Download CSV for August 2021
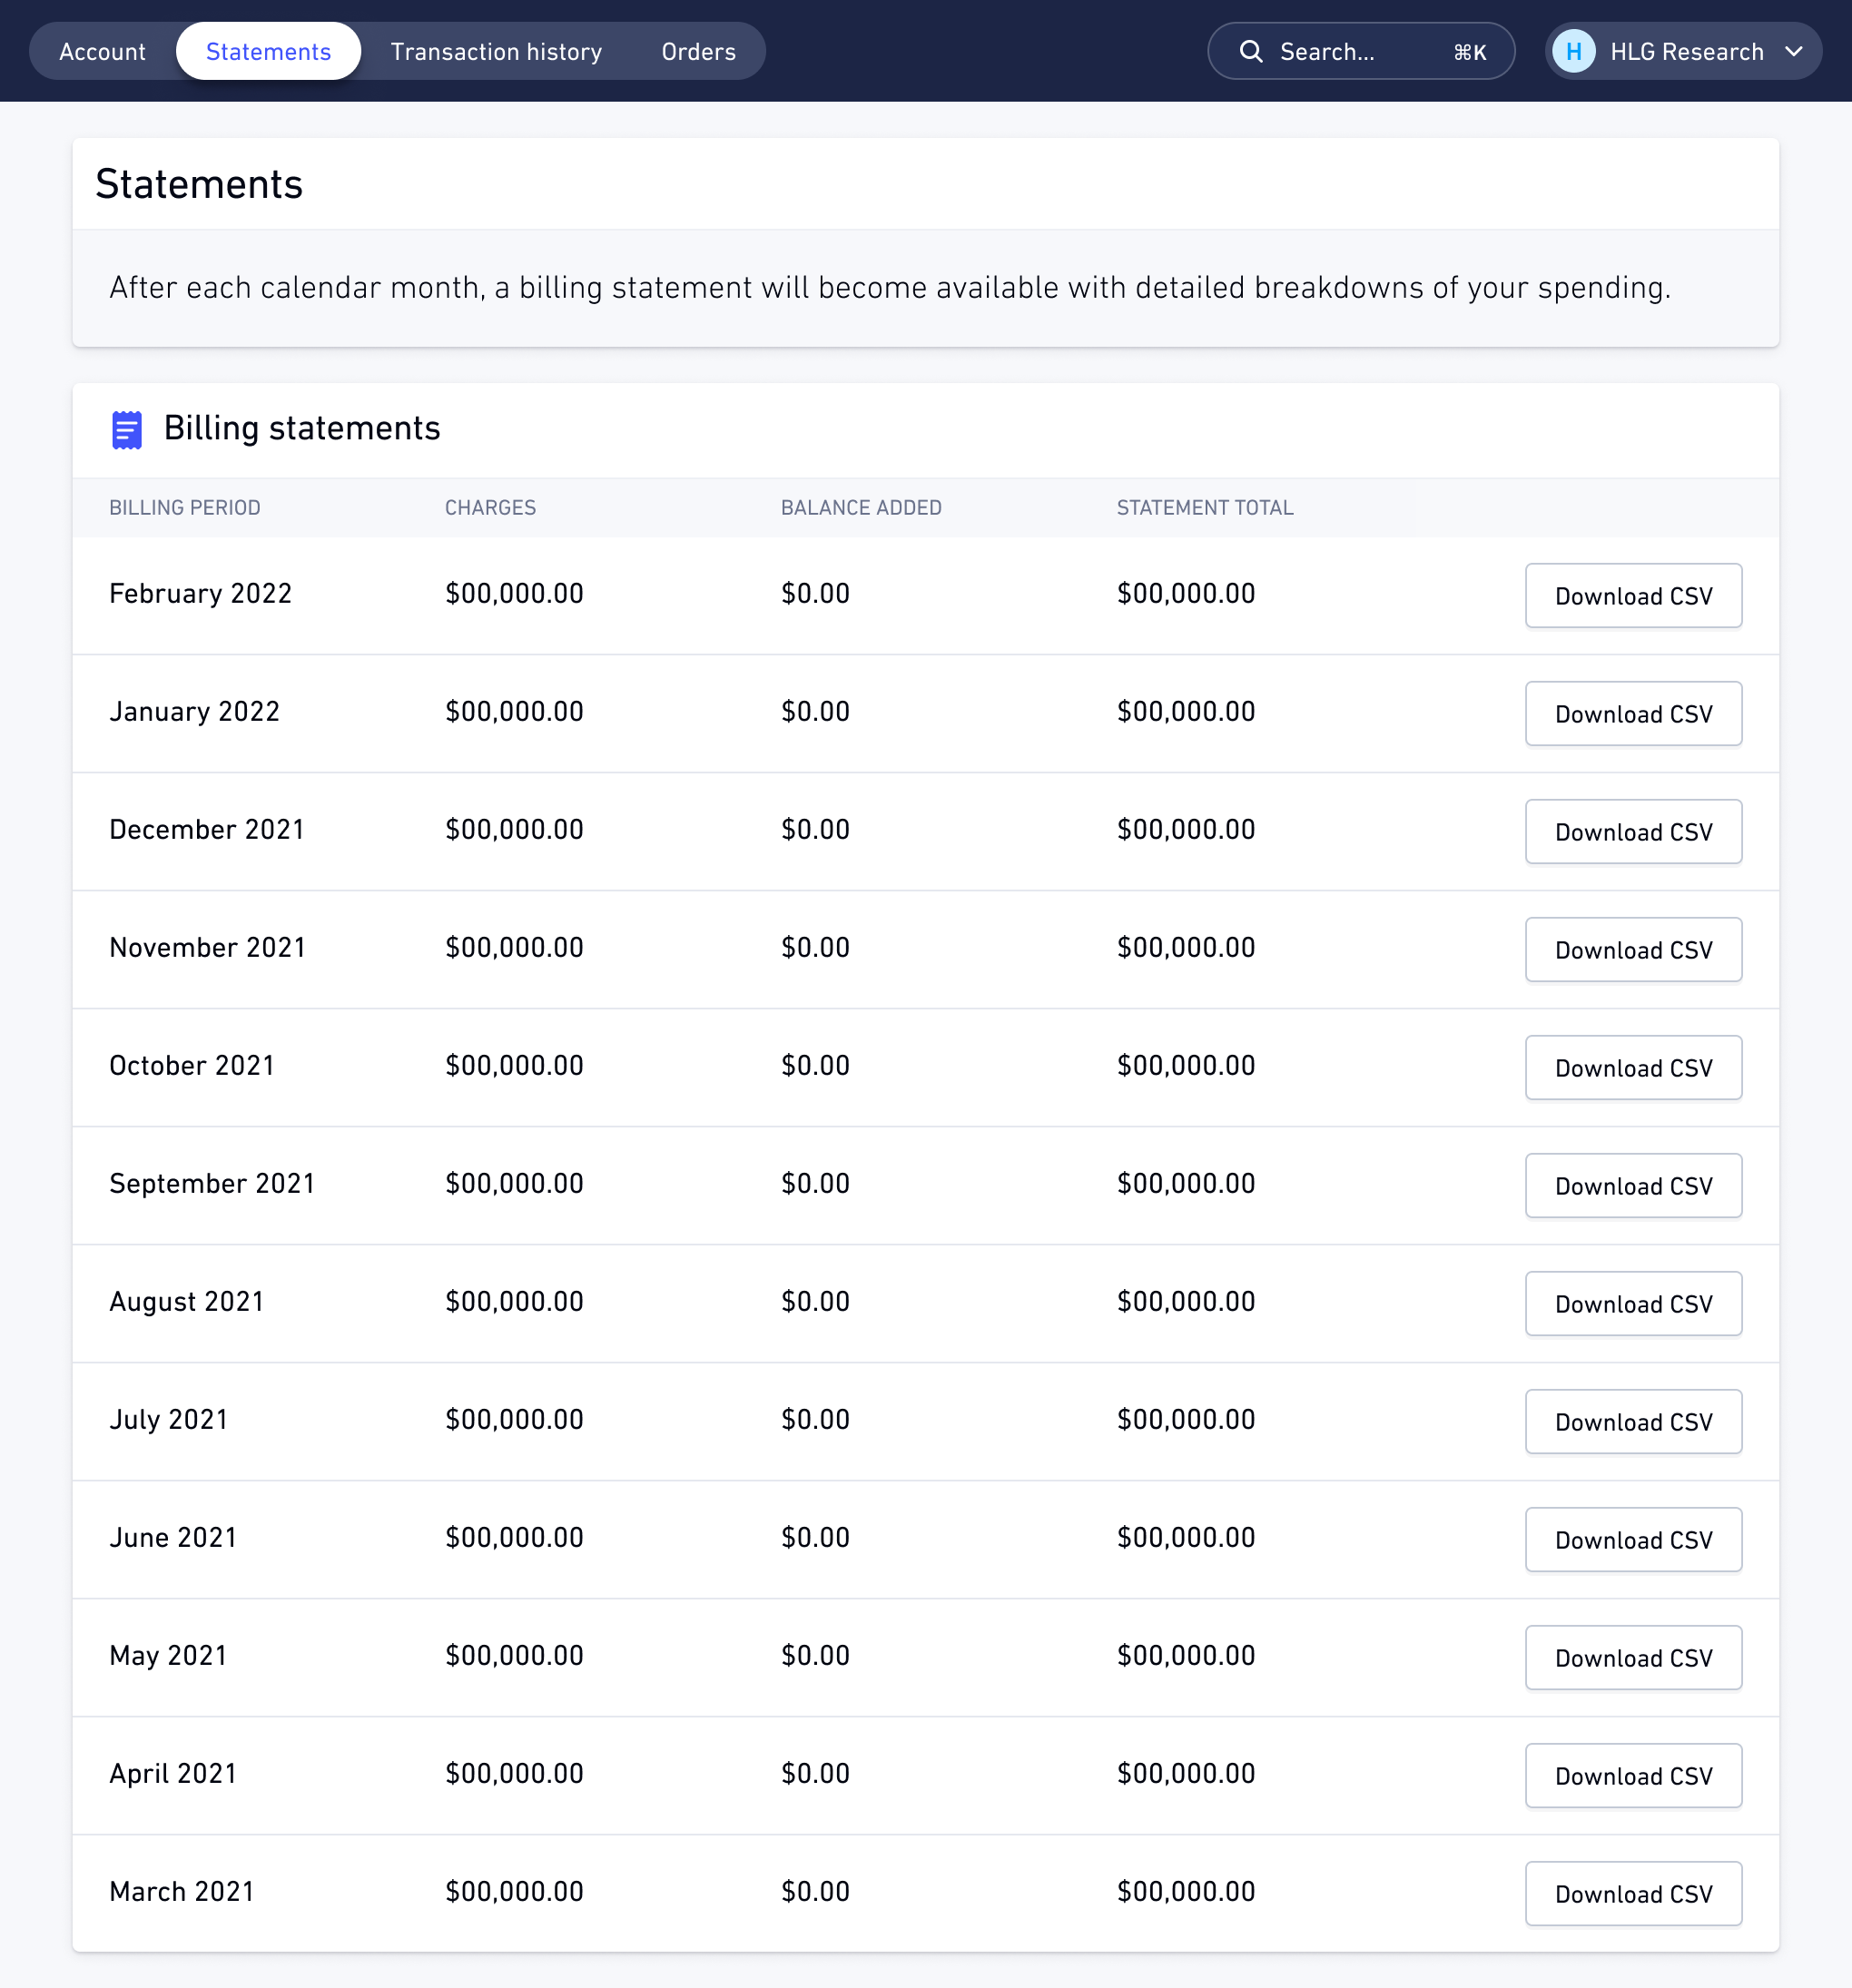This screenshot has width=1852, height=1988. click(x=1633, y=1304)
